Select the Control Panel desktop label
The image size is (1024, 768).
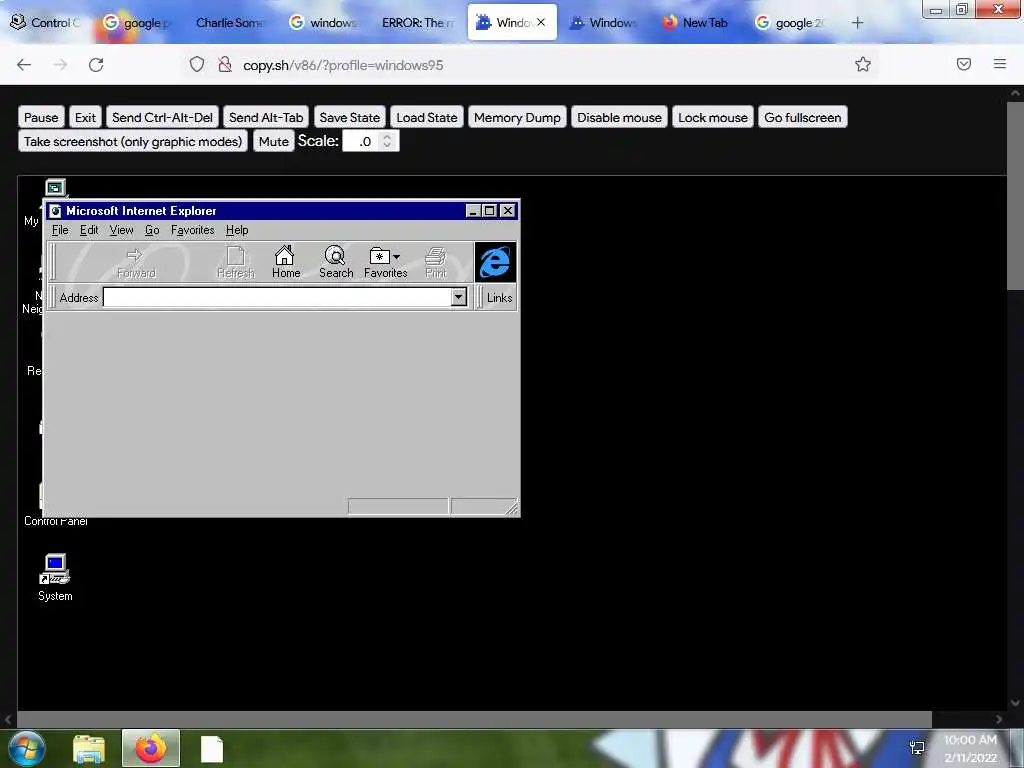(56, 521)
